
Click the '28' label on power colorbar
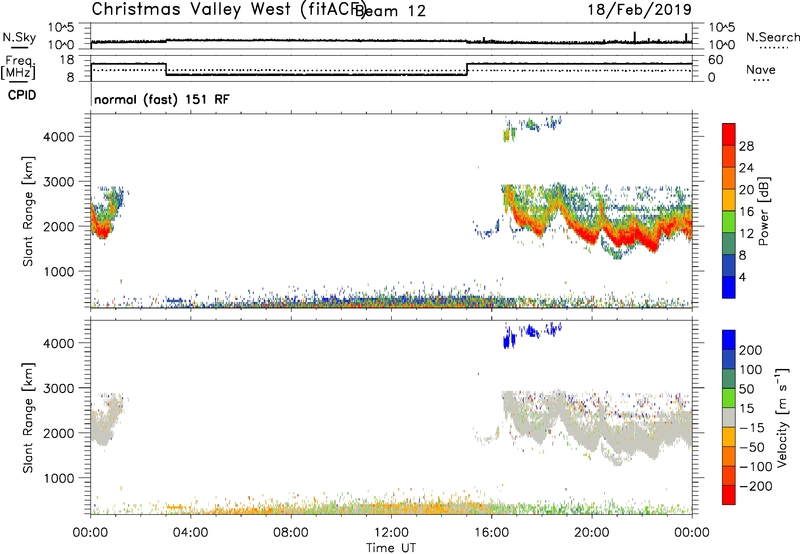[746, 146]
